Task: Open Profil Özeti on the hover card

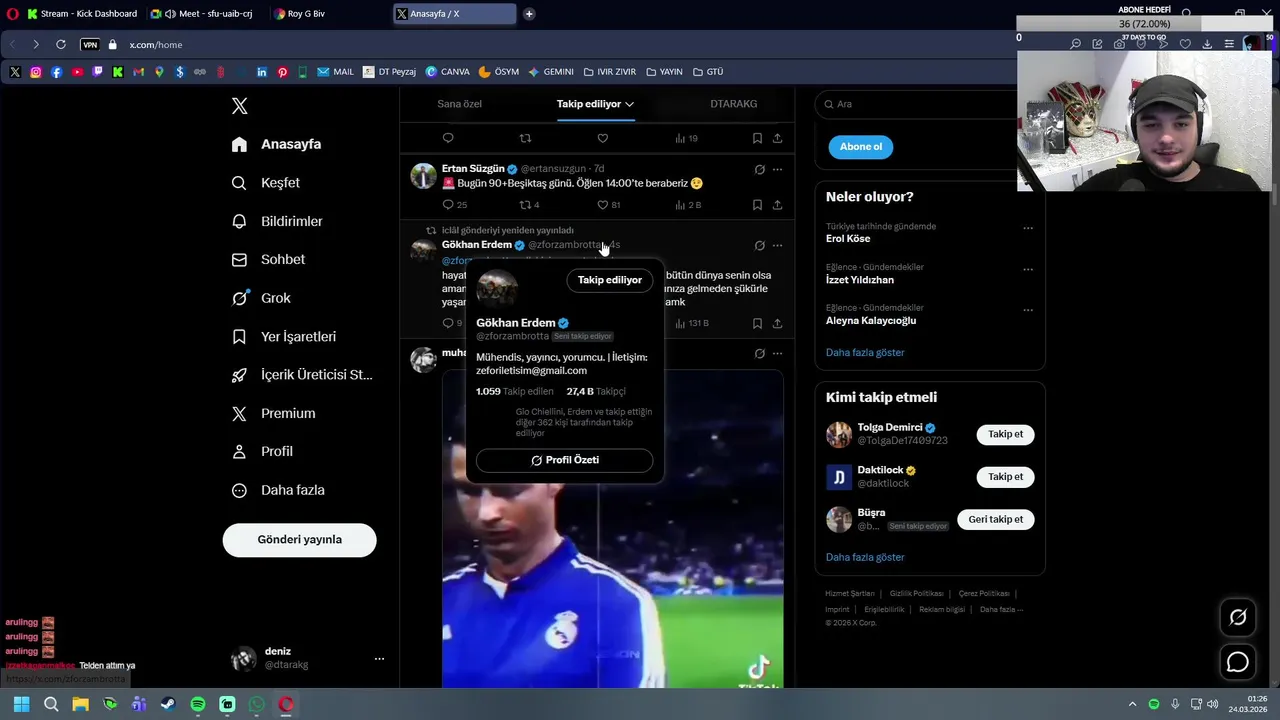Action: pos(565,460)
